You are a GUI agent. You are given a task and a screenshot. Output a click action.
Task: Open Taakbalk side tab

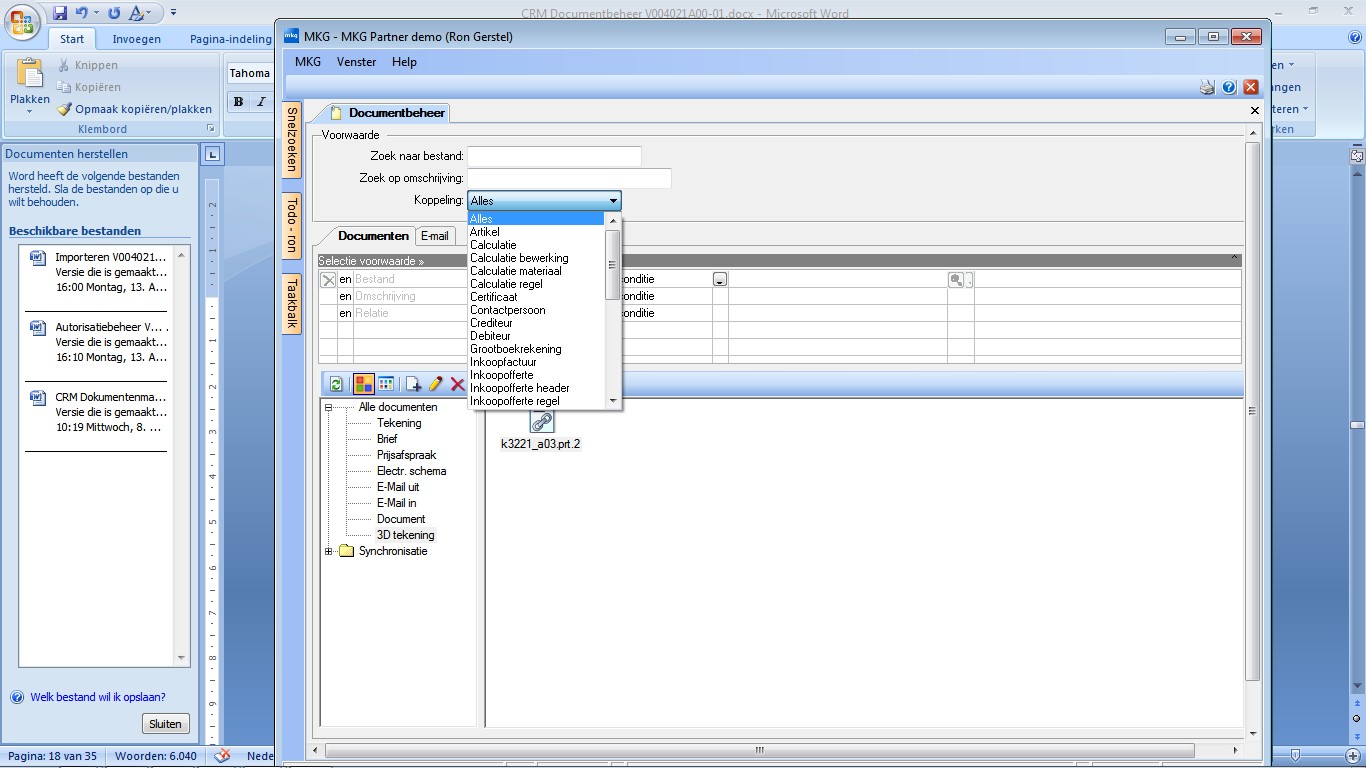292,303
